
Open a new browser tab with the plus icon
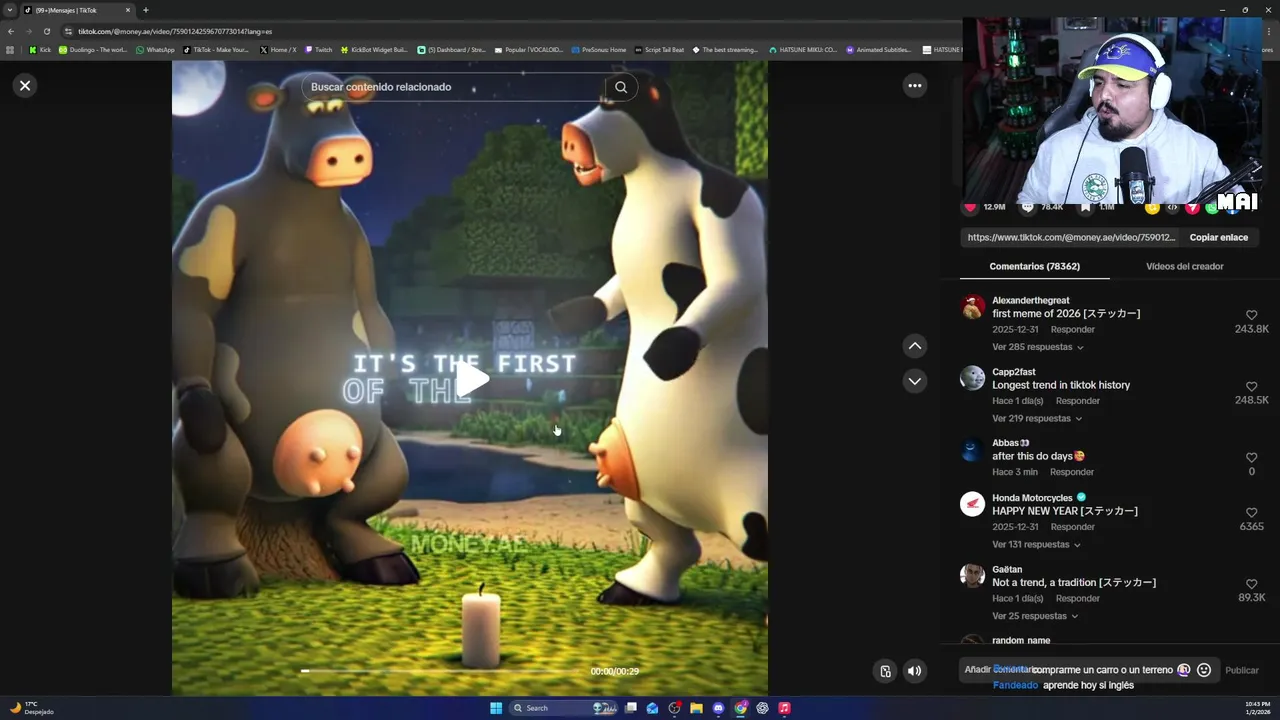pyautogui.click(x=146, y=10)
